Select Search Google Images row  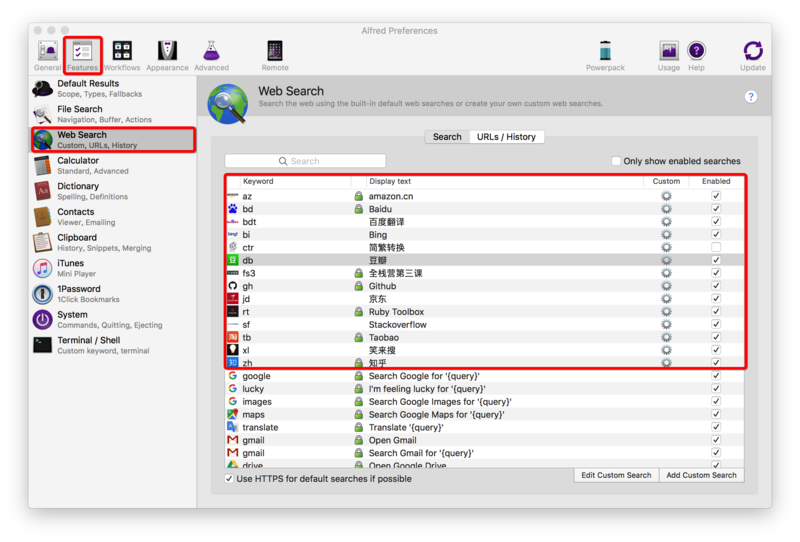click(x=485, y=402)
